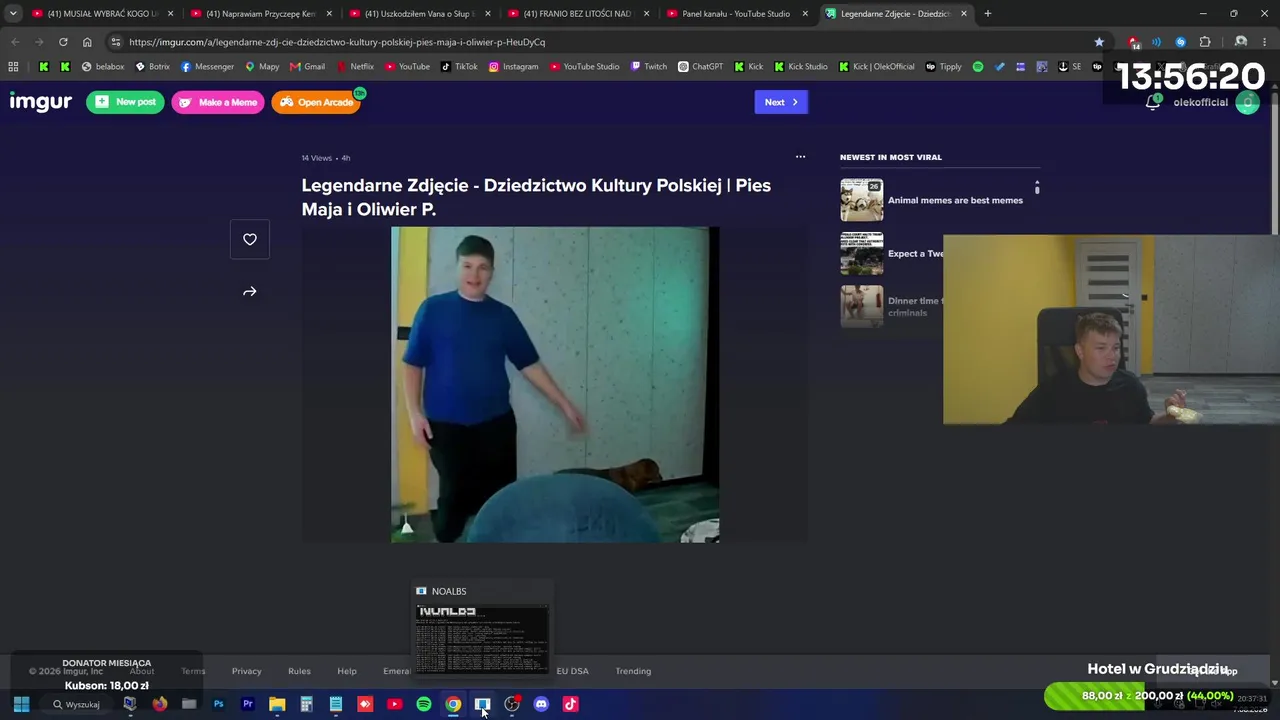Viewport: 1280px width, 720px height.
Task: Open the Gmail bookmark
Action: [x=307, y=67]
